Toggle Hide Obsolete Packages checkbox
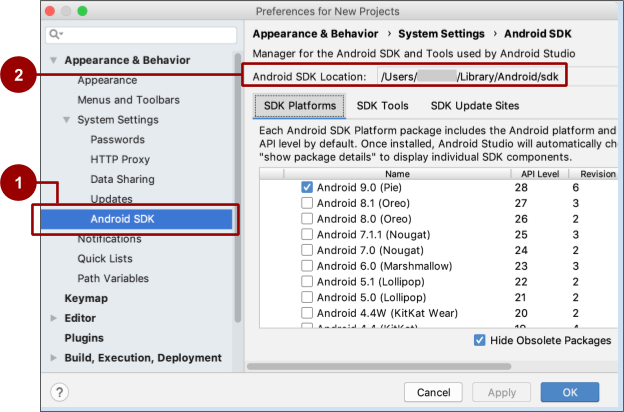The width and height of the screenshot is (624, 412). 479,340
